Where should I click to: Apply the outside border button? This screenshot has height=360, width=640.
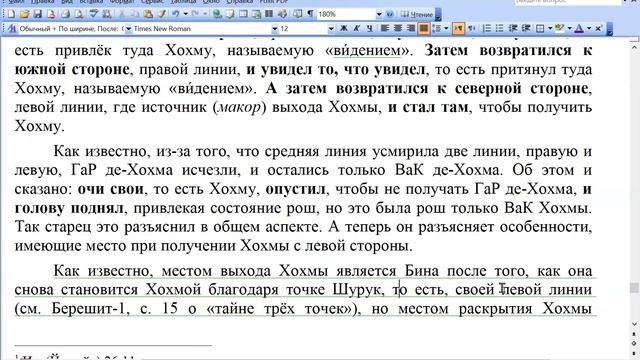[x=540, y=29]
